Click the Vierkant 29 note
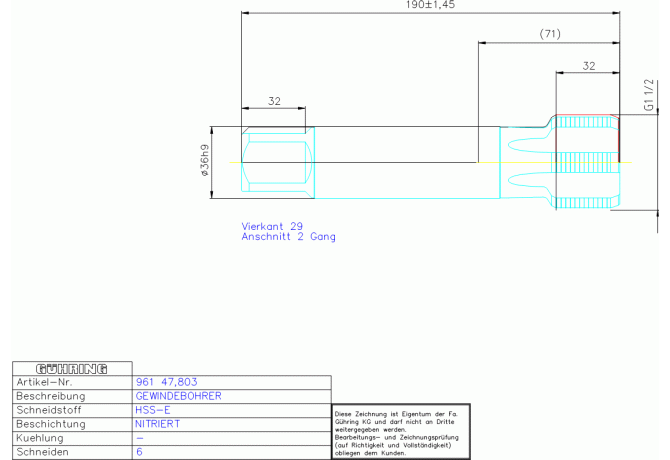The width and height of the screenshot is (670, 460). [x=272, y=226]
